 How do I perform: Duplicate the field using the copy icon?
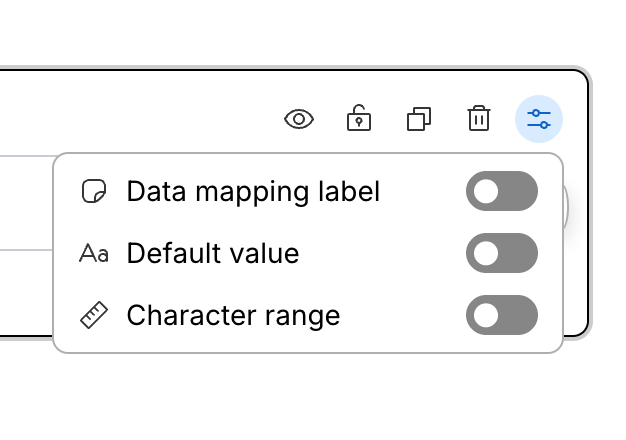point(419,120)
